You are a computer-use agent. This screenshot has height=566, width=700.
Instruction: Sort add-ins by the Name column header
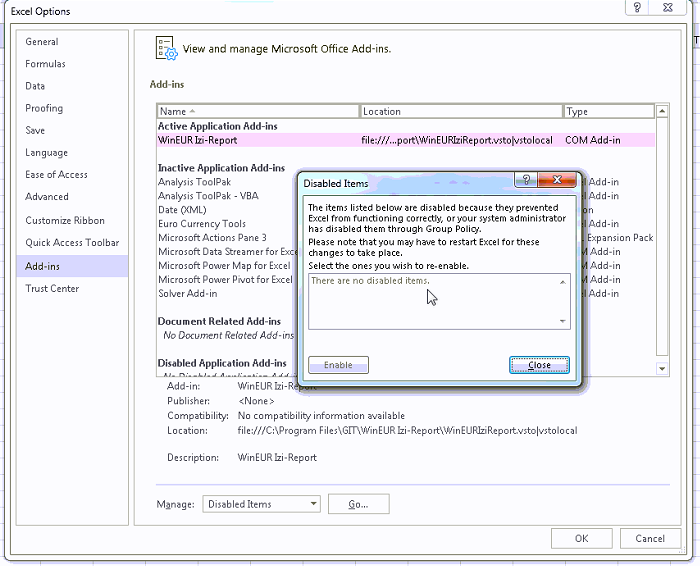pyautogui.click(x=258, y=112)
